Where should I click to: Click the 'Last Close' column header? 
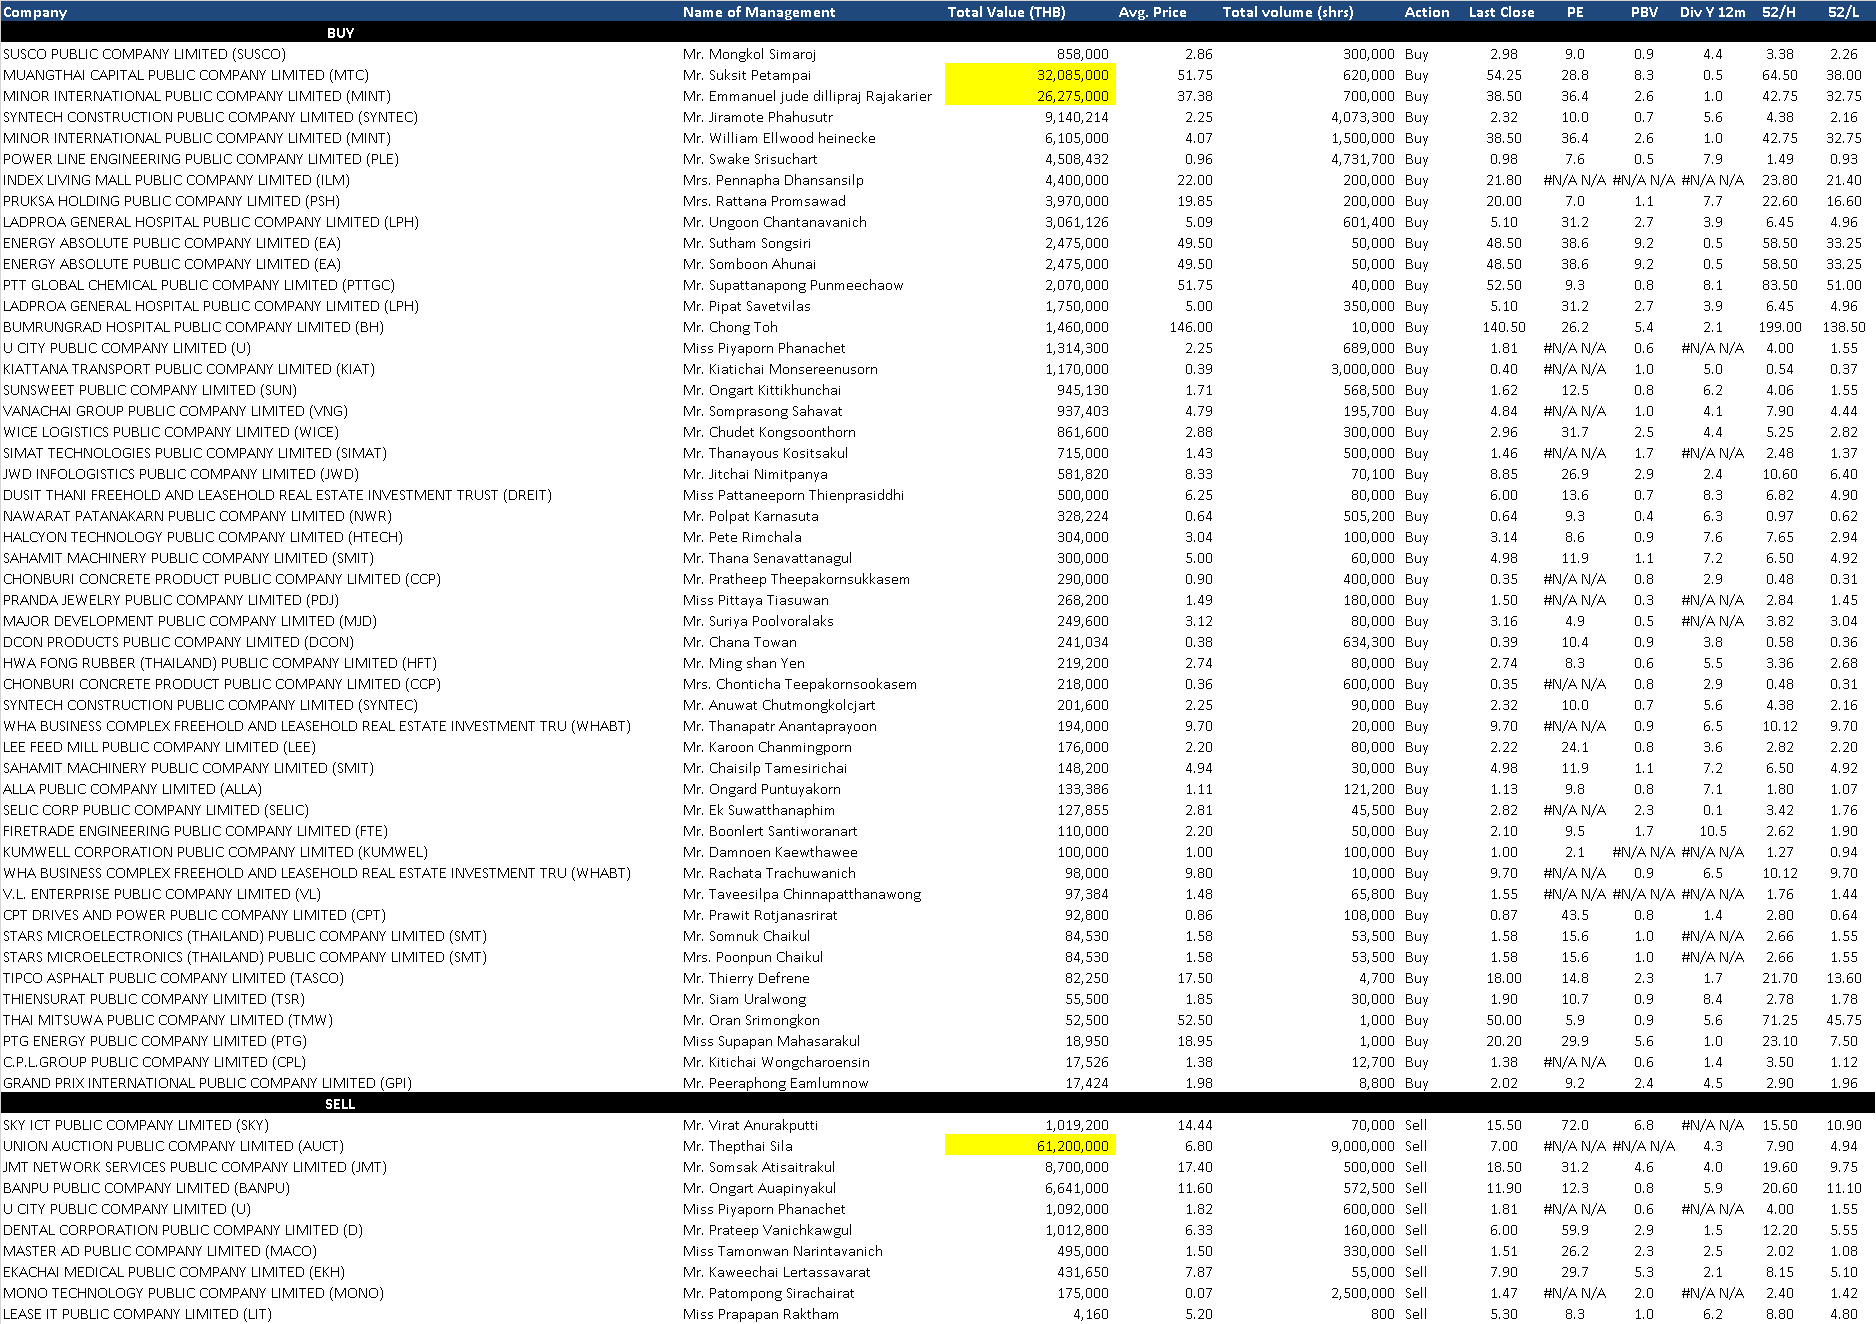[1501, 12]
